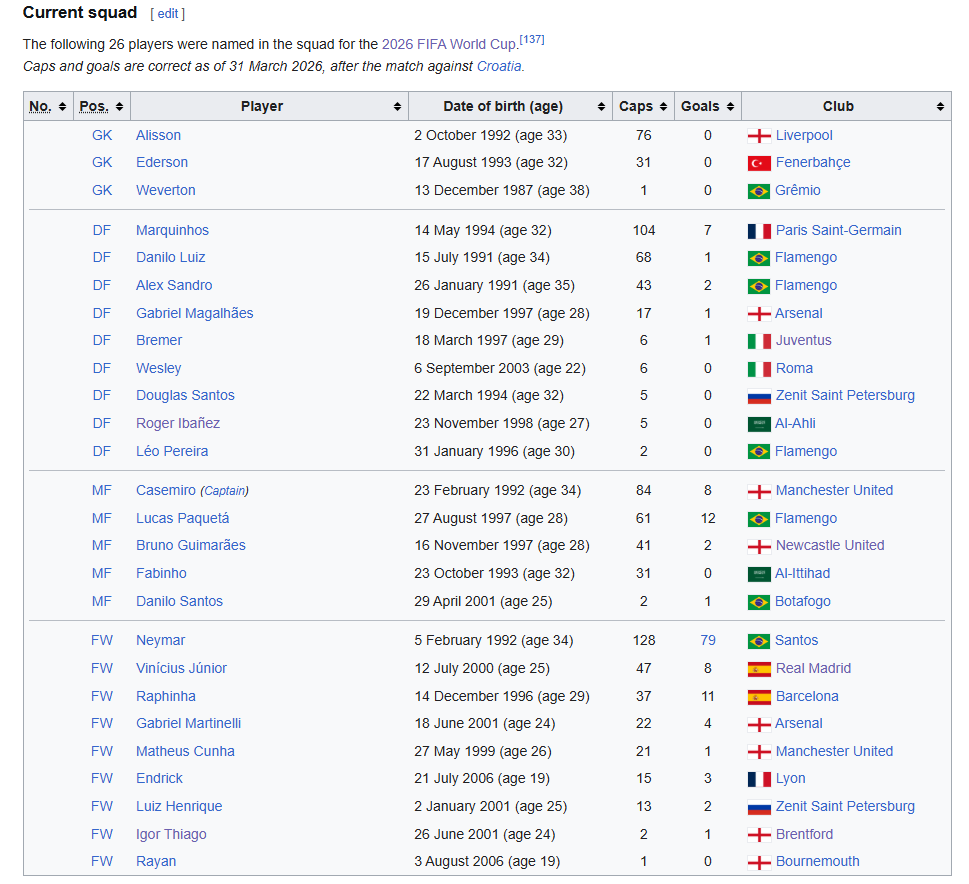Click England flag next to Liverpool
The width and height of the screenshot is (969, 884).
(759, 136)
